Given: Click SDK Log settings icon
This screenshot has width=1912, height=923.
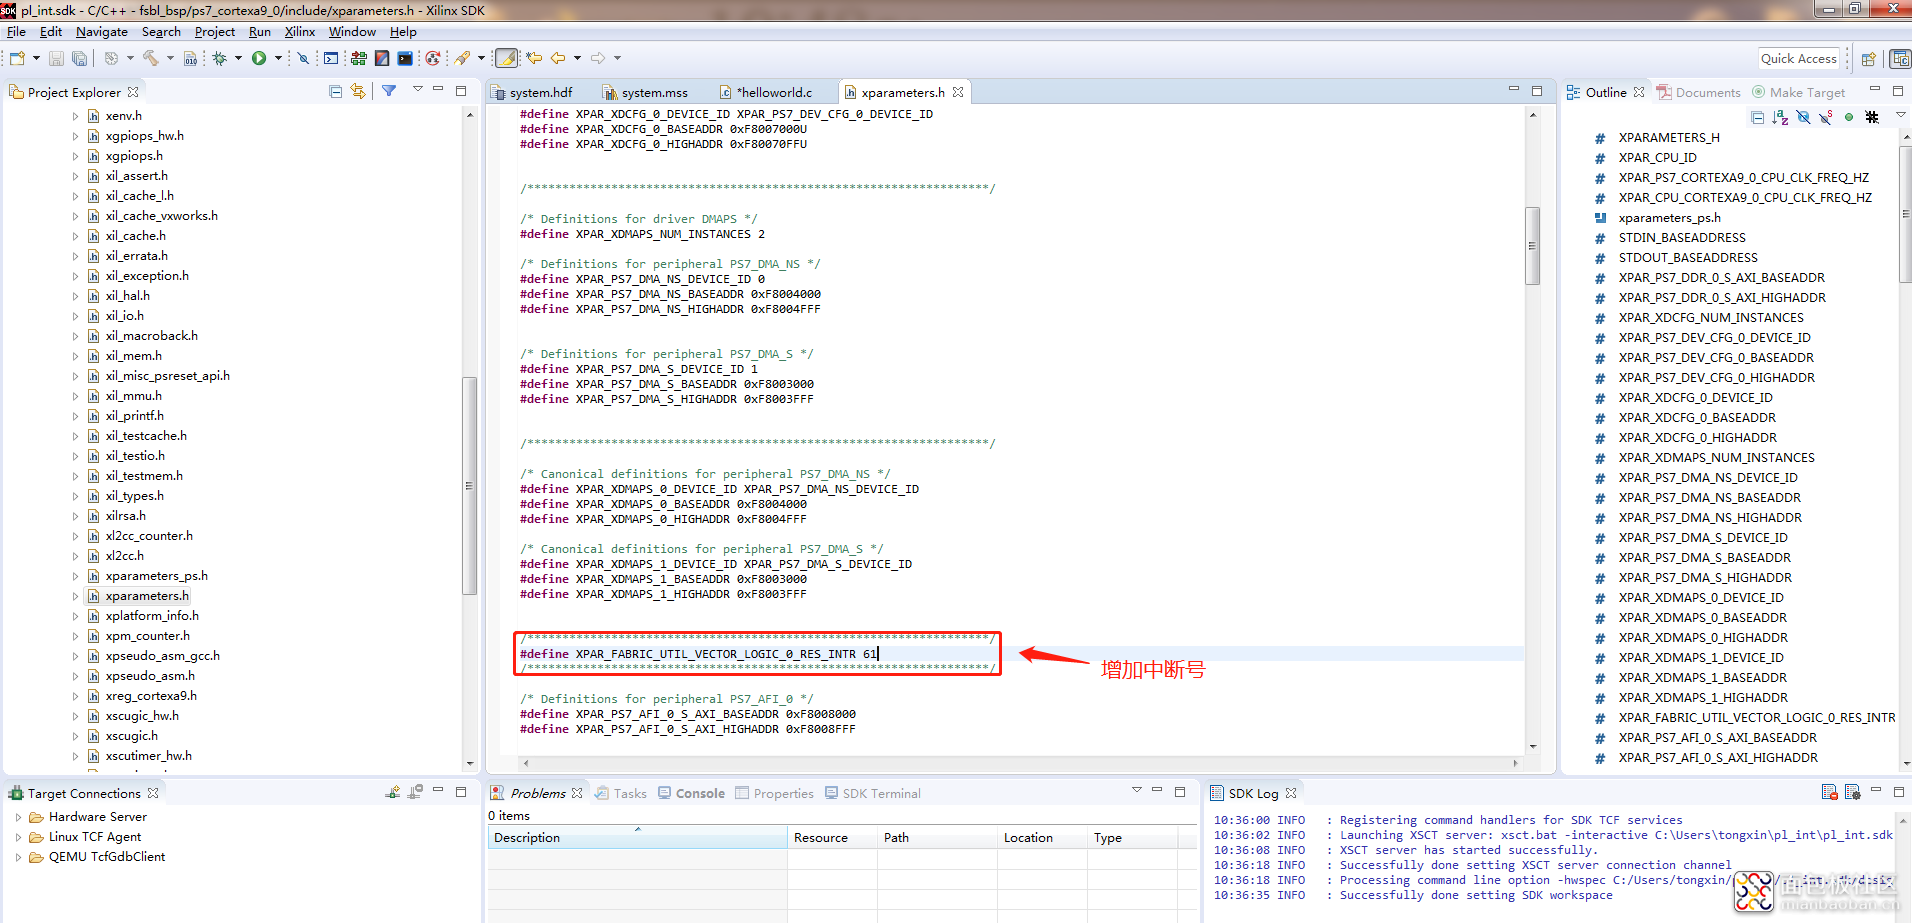Looking at the screenshot, I should [x=1852, y=792].
